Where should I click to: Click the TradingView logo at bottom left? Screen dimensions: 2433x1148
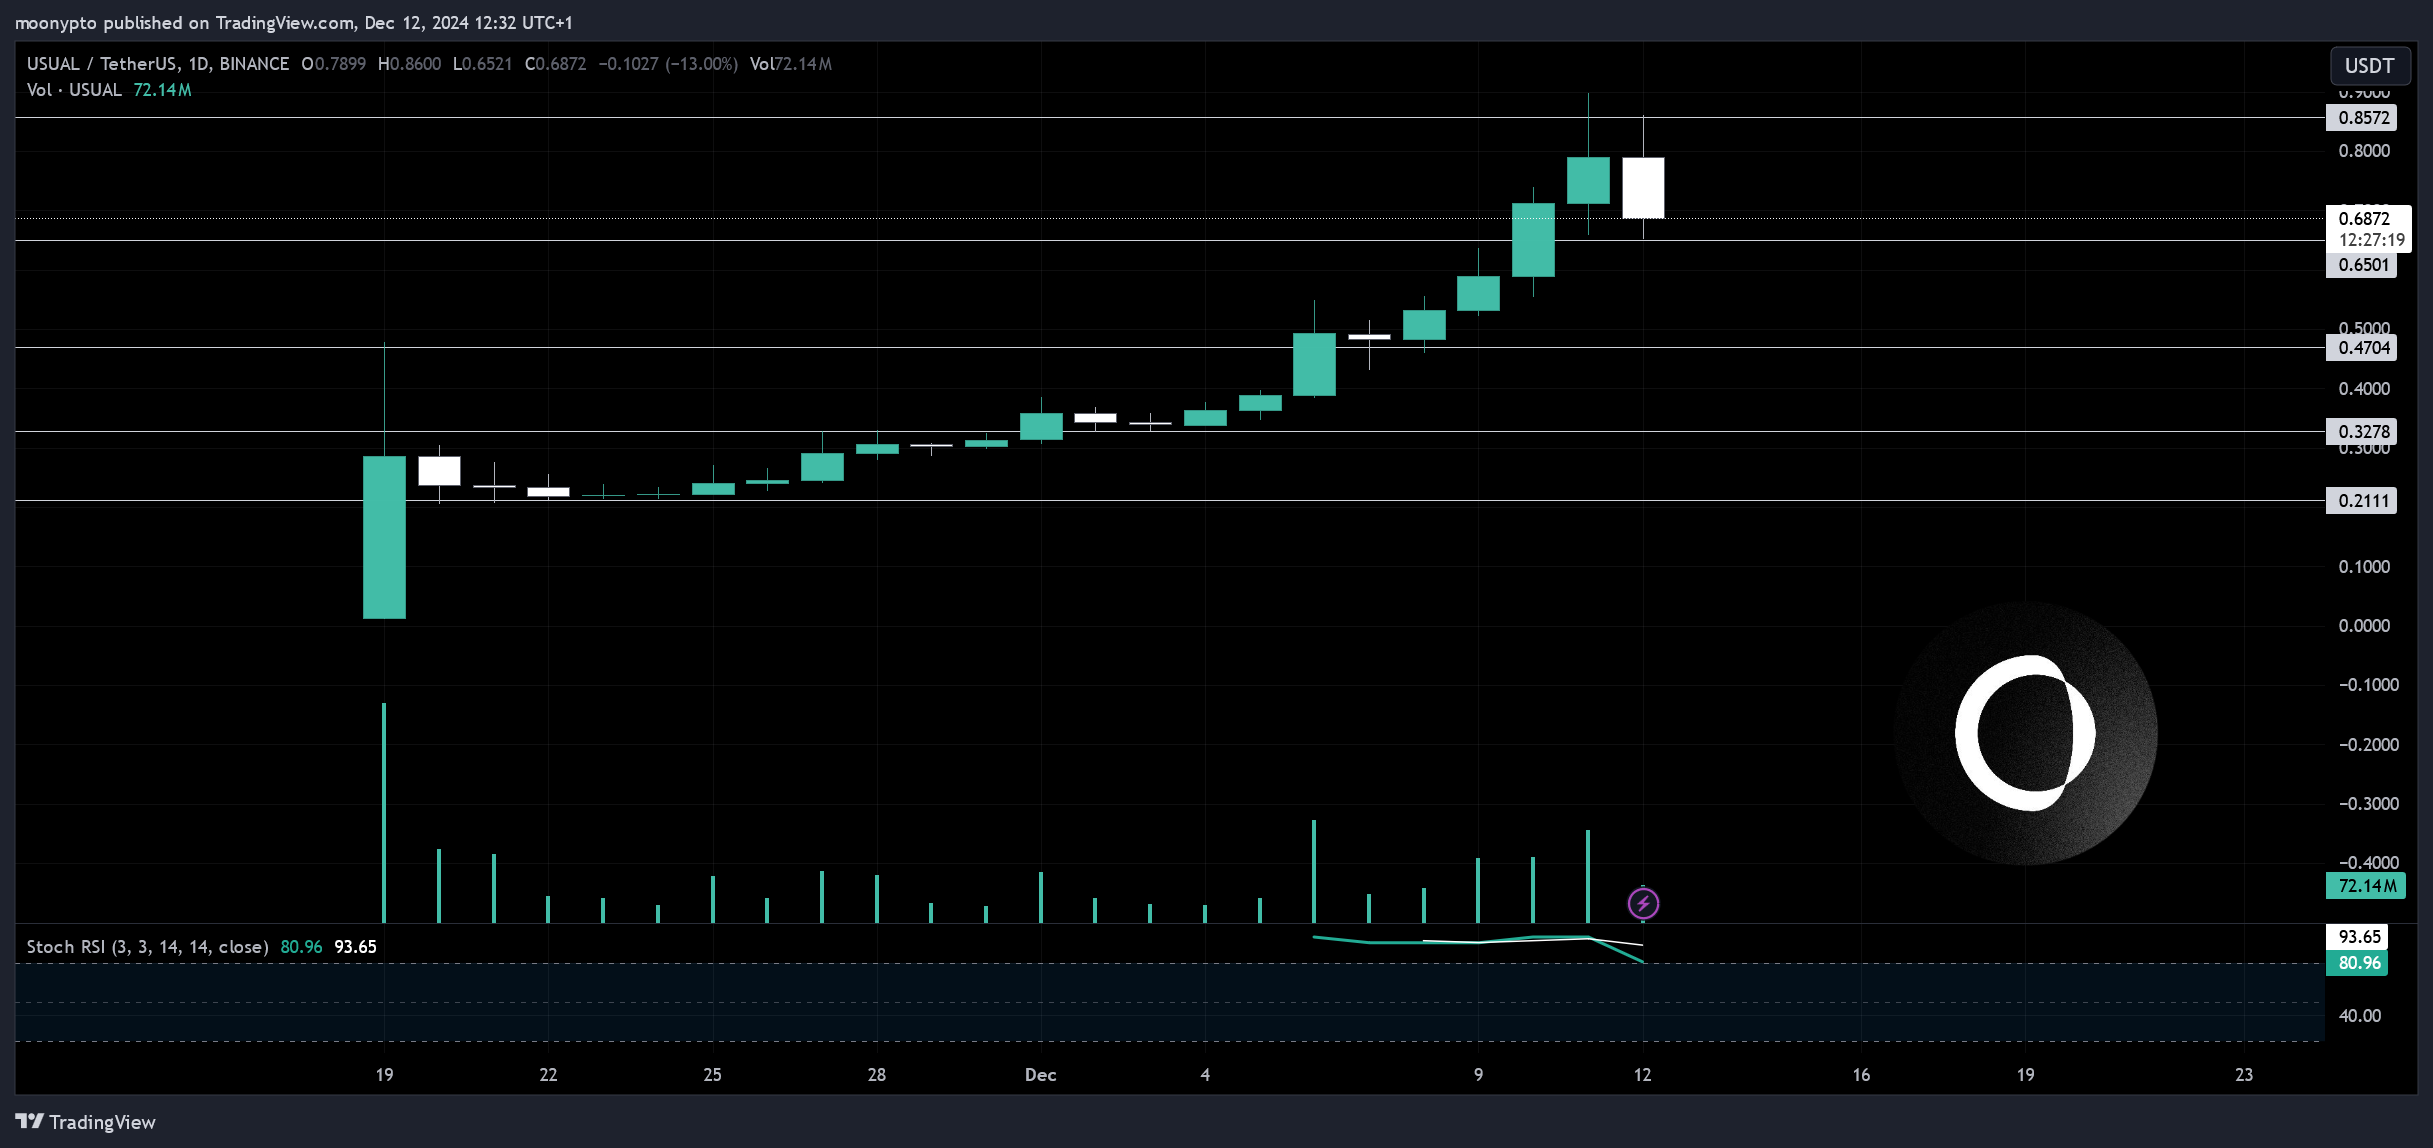click(x=86, y=1122)
